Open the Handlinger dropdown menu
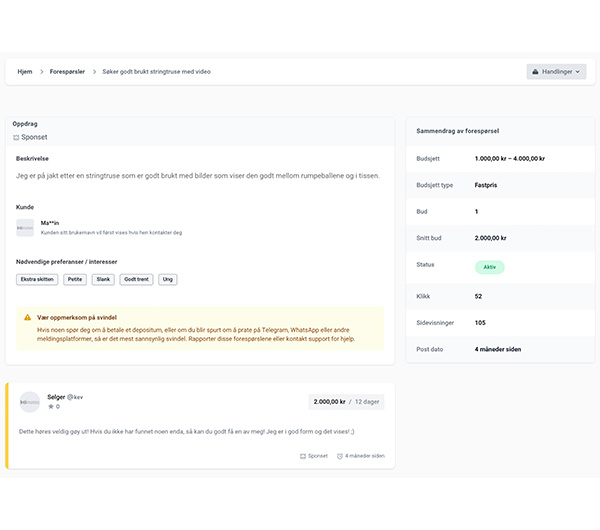600x530 pixels. [556, 72]
